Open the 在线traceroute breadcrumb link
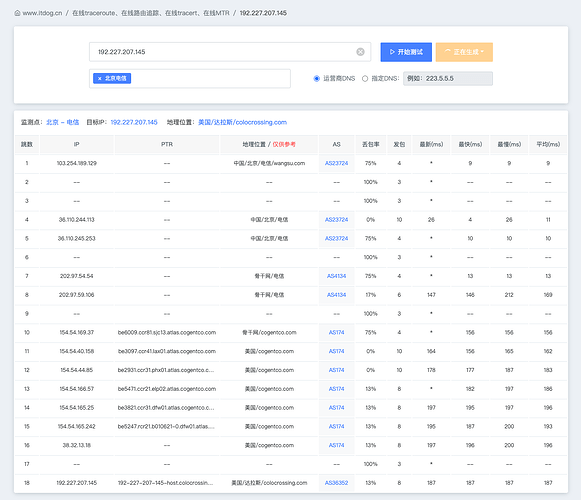The image size is (581, 500). tap(151, 13)
